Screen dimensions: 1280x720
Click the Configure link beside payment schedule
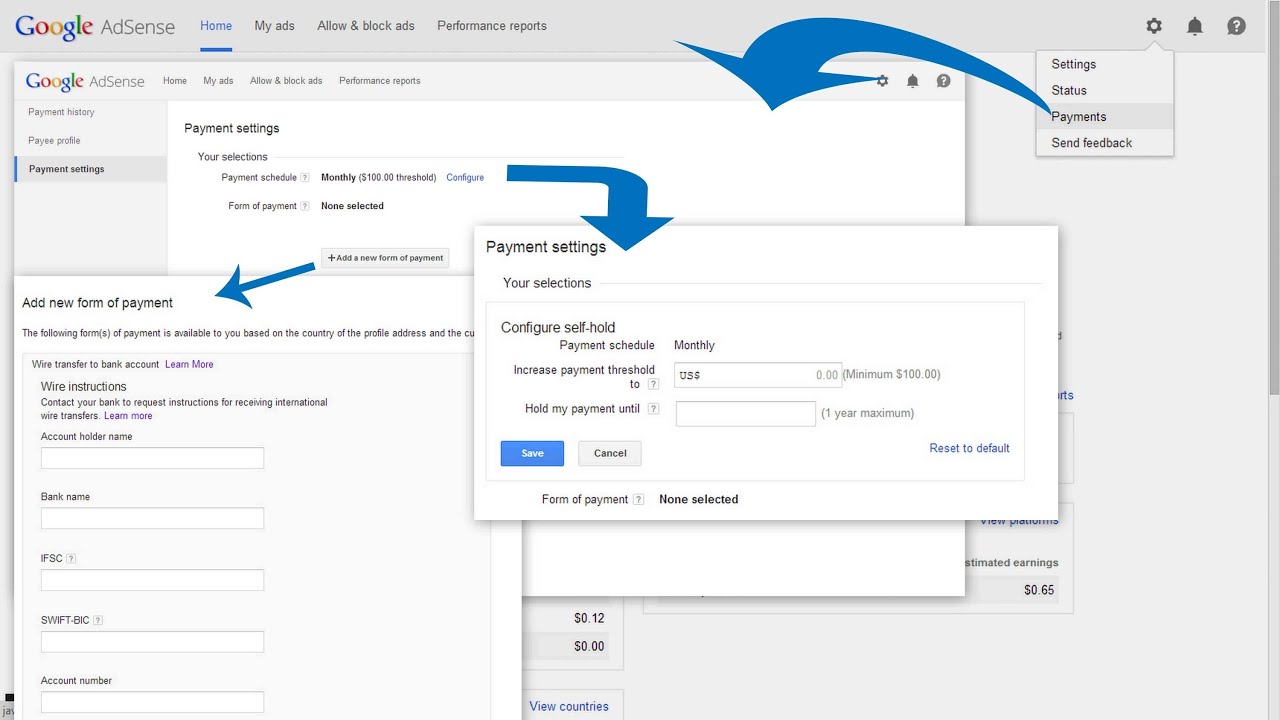tap(465, 178)
